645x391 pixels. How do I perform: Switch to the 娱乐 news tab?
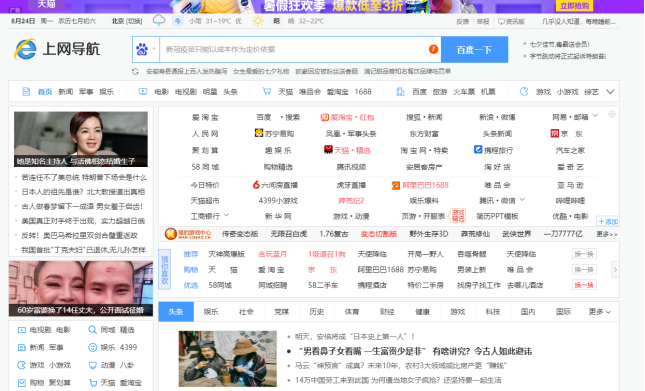point(211,312)
